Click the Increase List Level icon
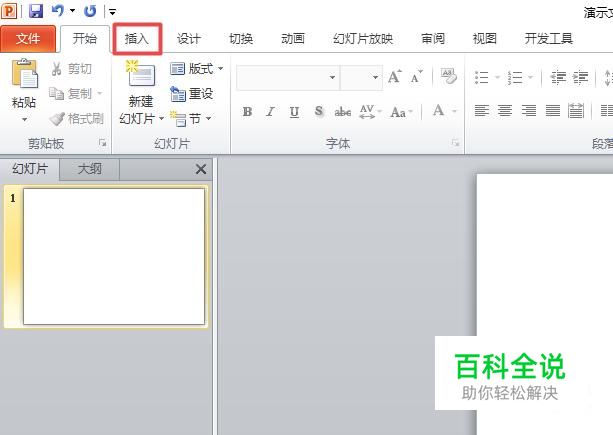 coord(581,77)
